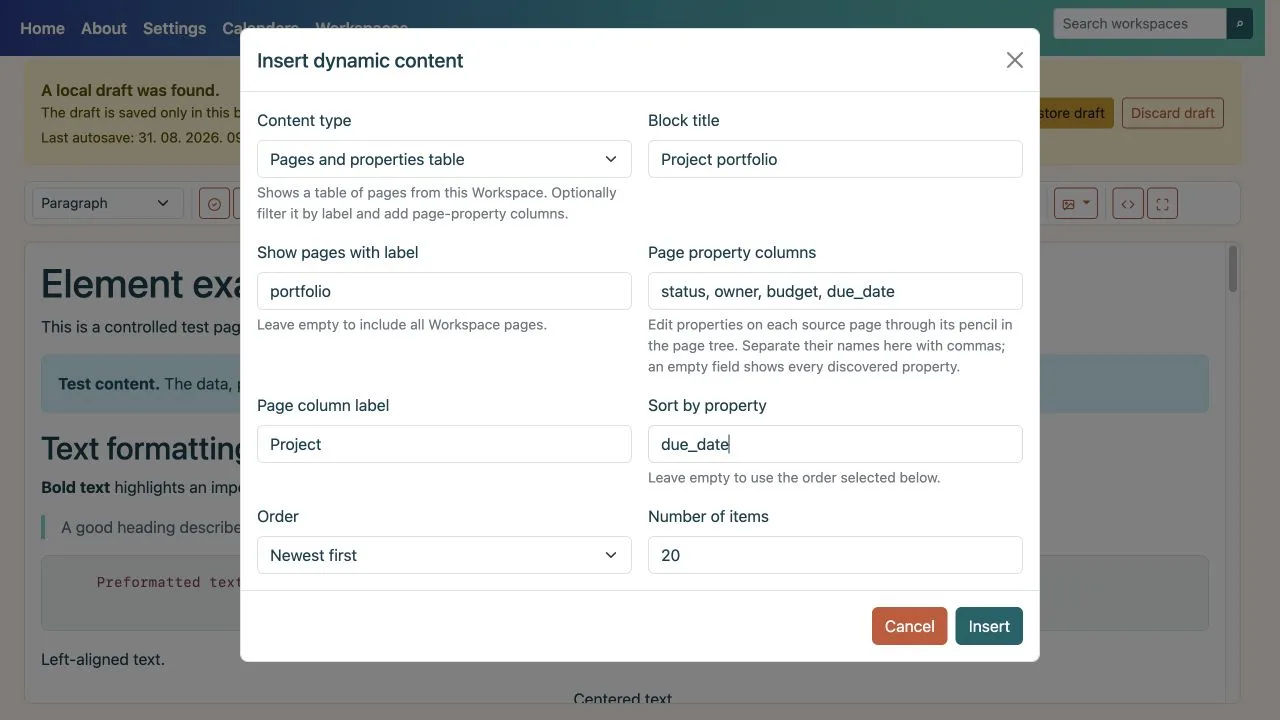The height and width of the screenshot is (720, 1280).
Task: Click the Show pages with label field
Action: [444, 291]
